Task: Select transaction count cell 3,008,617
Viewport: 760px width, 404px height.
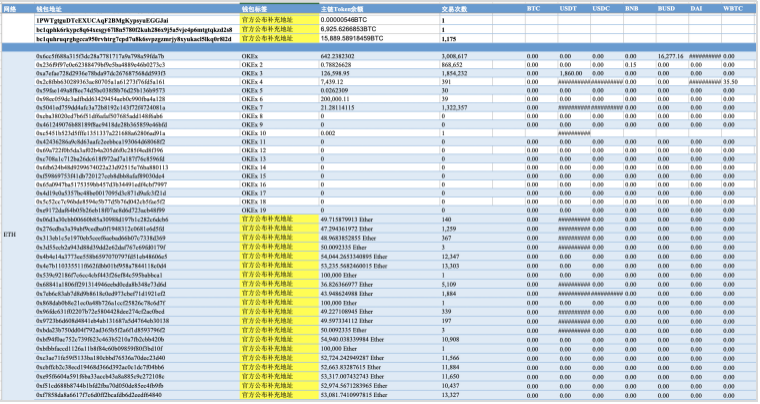Action: 455,56
